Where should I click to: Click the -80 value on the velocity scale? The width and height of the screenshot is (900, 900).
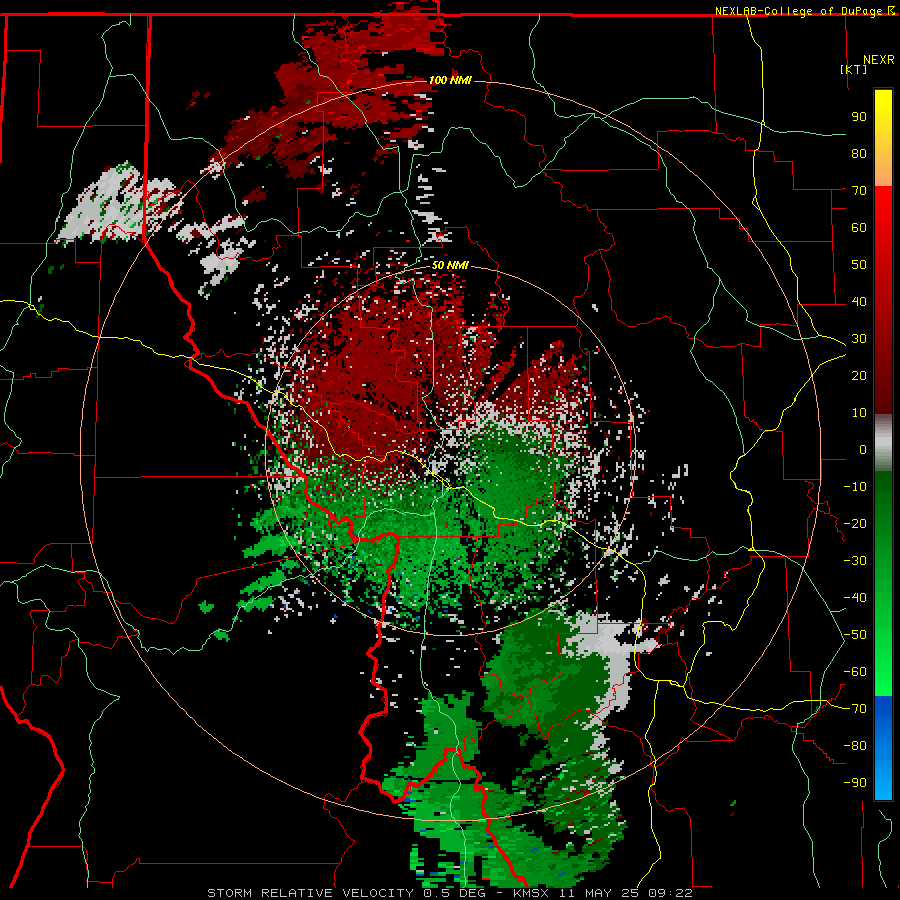(x=855, y=746)
